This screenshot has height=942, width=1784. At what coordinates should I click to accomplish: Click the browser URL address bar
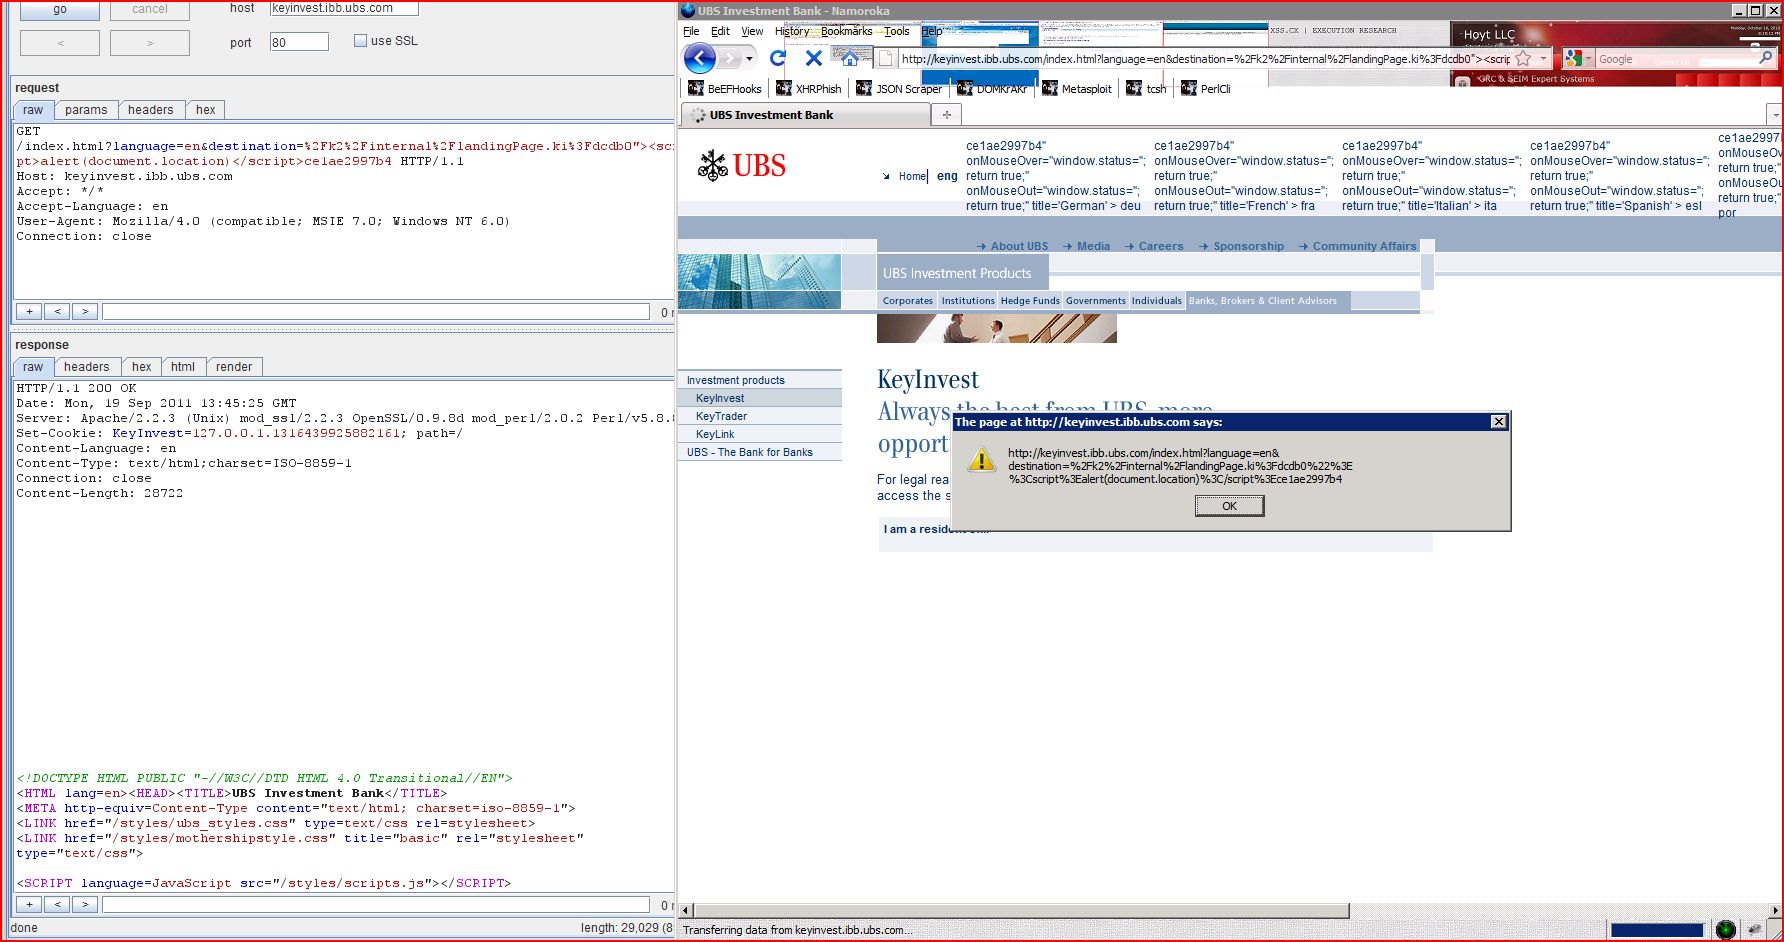pos(1205,59)
